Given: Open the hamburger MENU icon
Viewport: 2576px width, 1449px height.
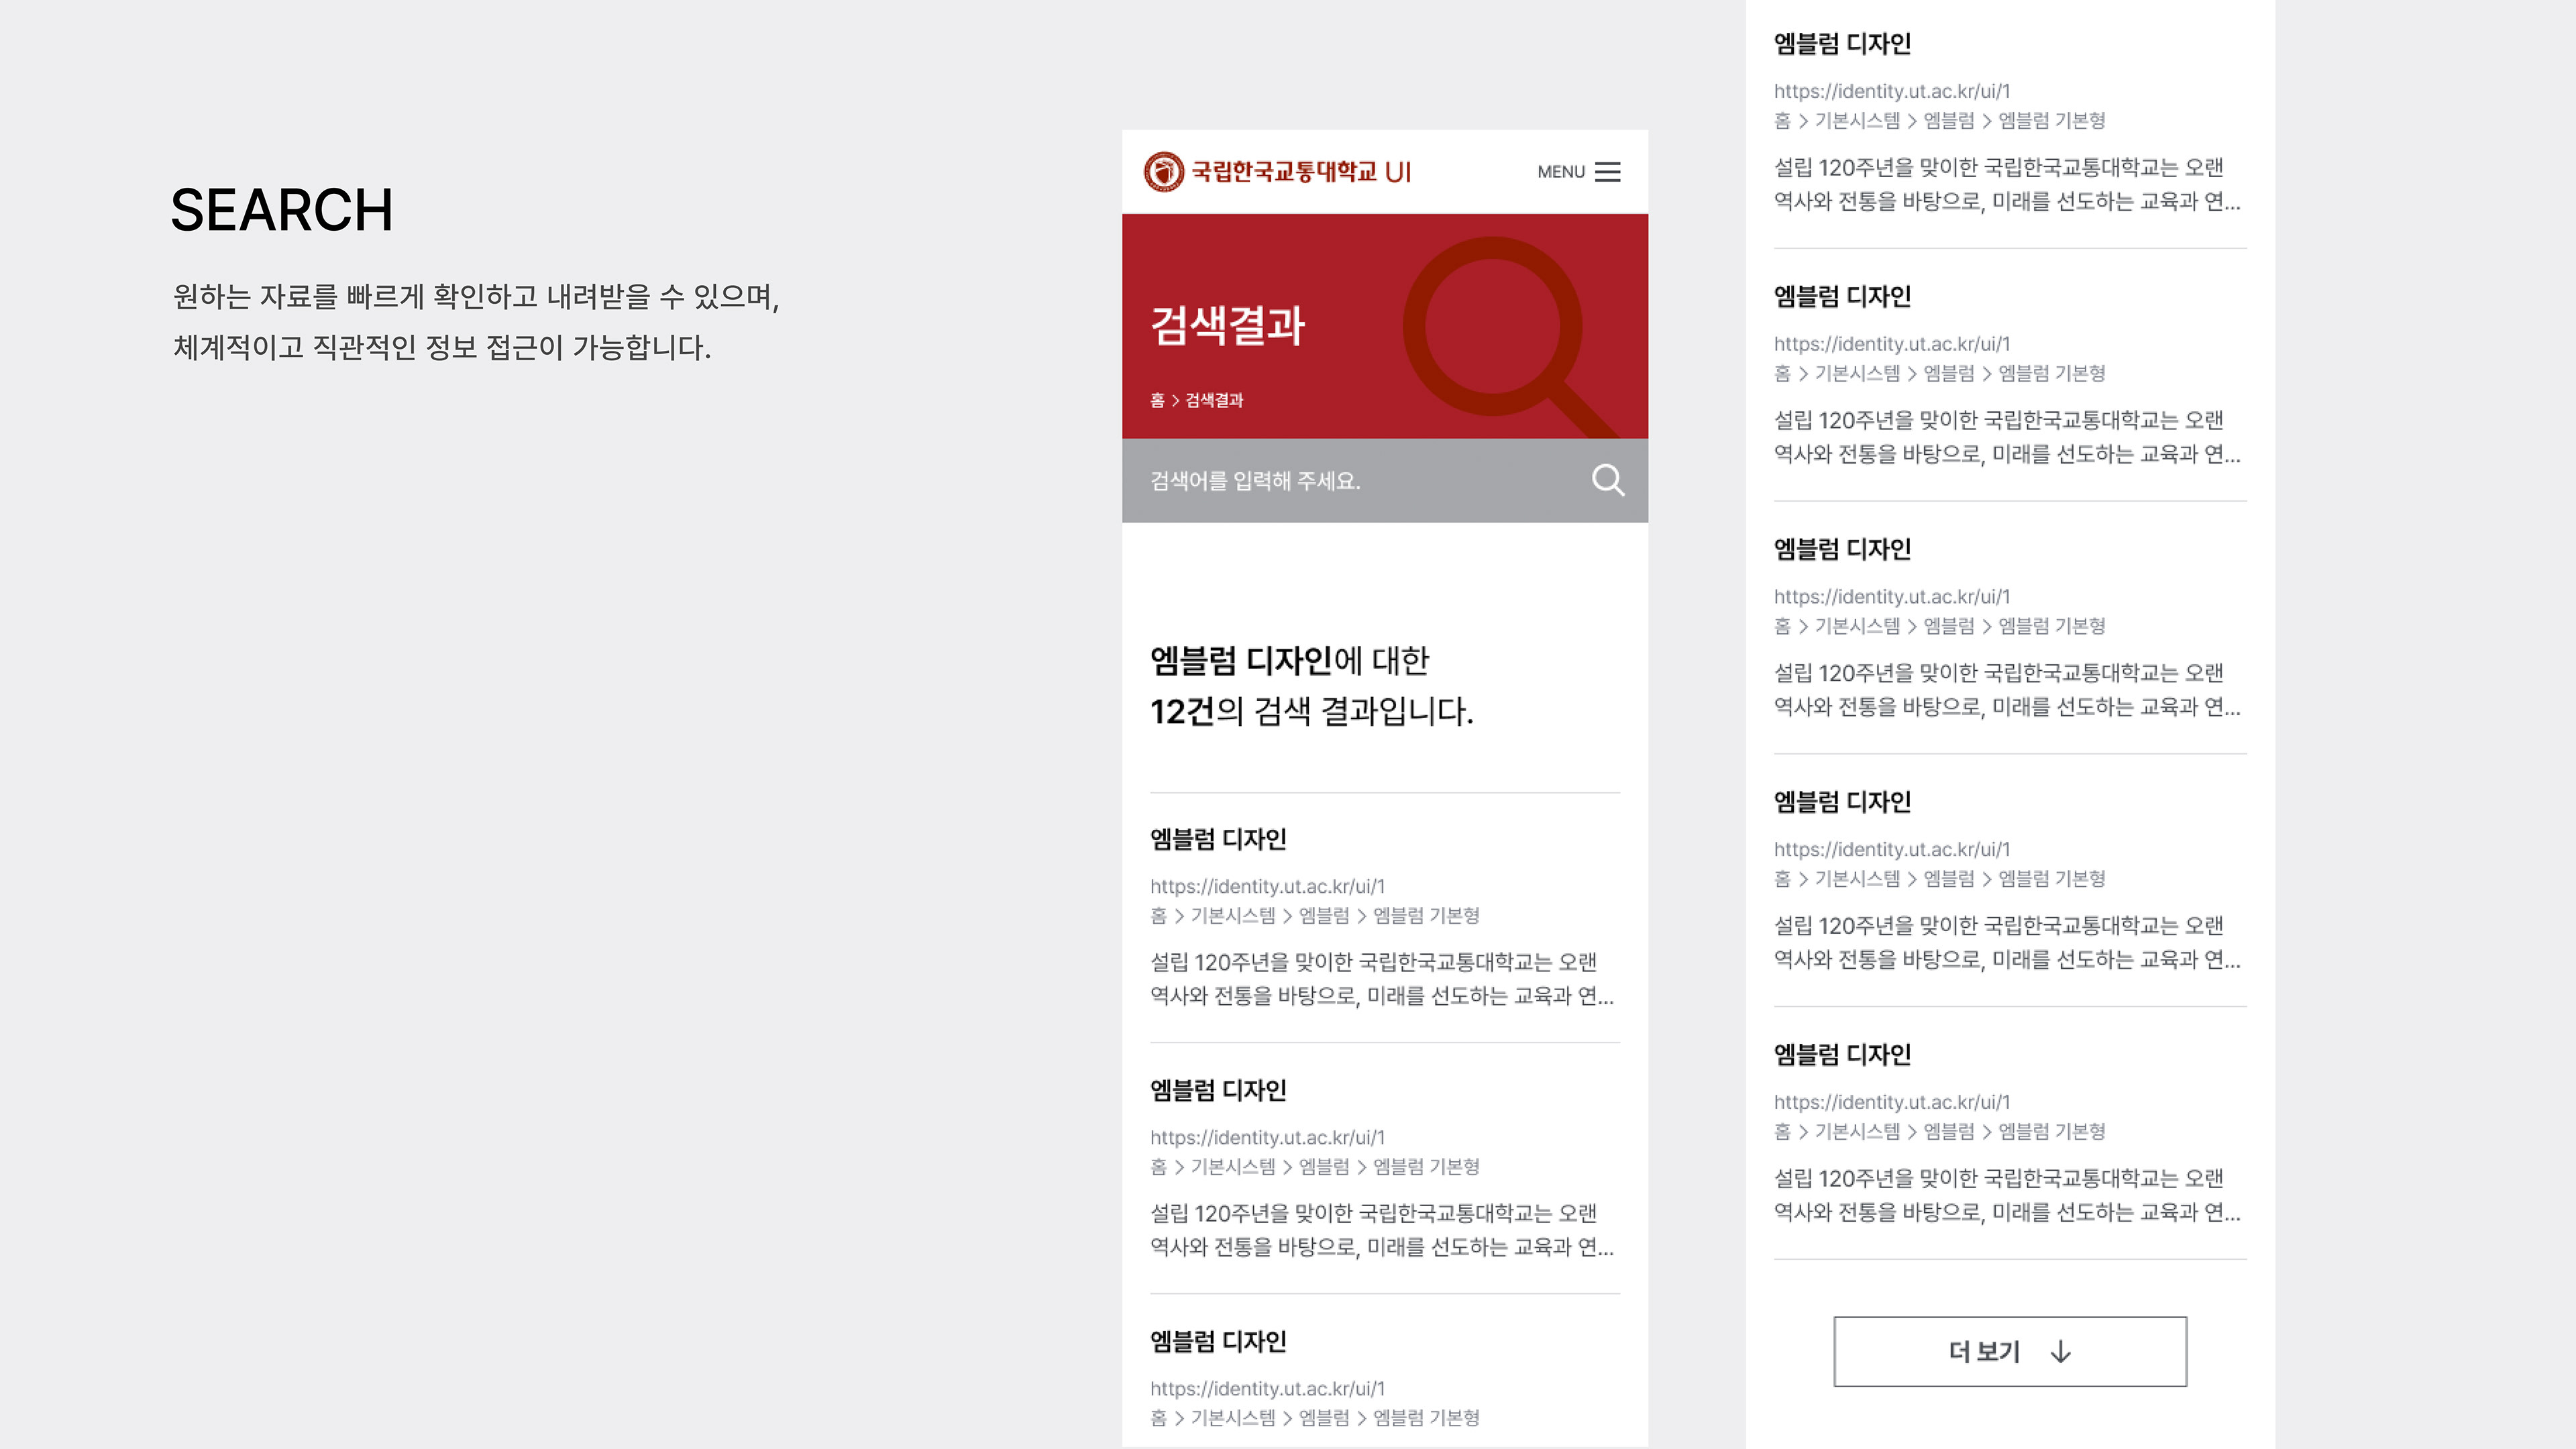Looking at the screenshot, I should [1607, 172].
